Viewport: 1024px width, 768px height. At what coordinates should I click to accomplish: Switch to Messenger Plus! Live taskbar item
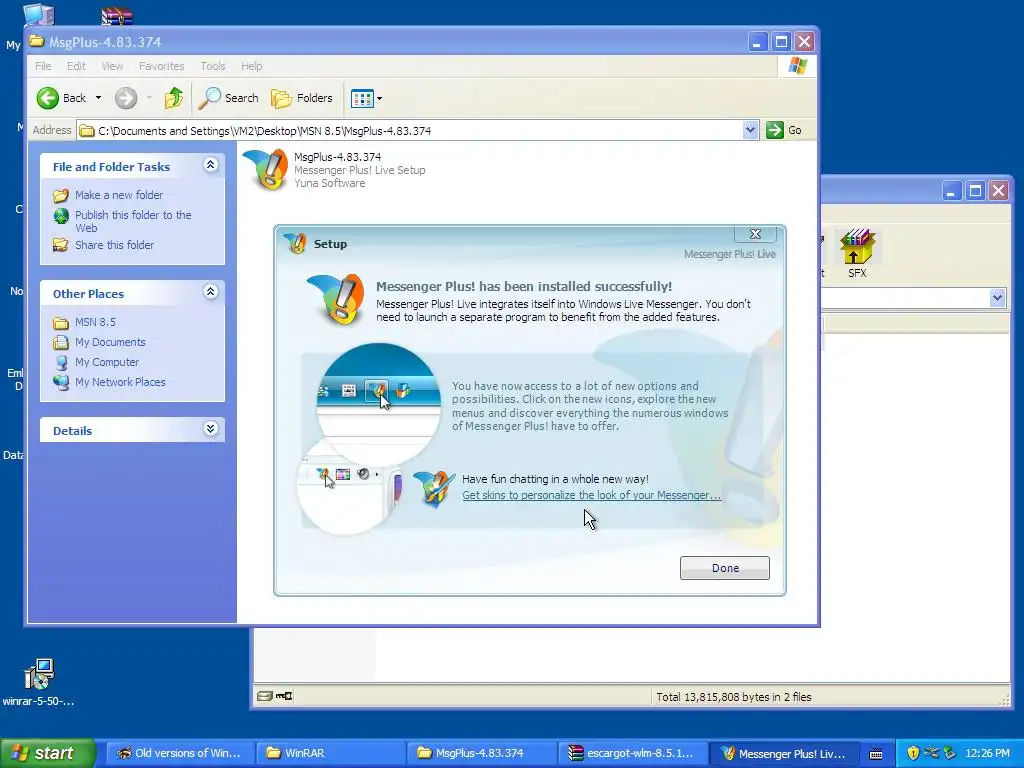pyautogui.click(x=782, y=753)
